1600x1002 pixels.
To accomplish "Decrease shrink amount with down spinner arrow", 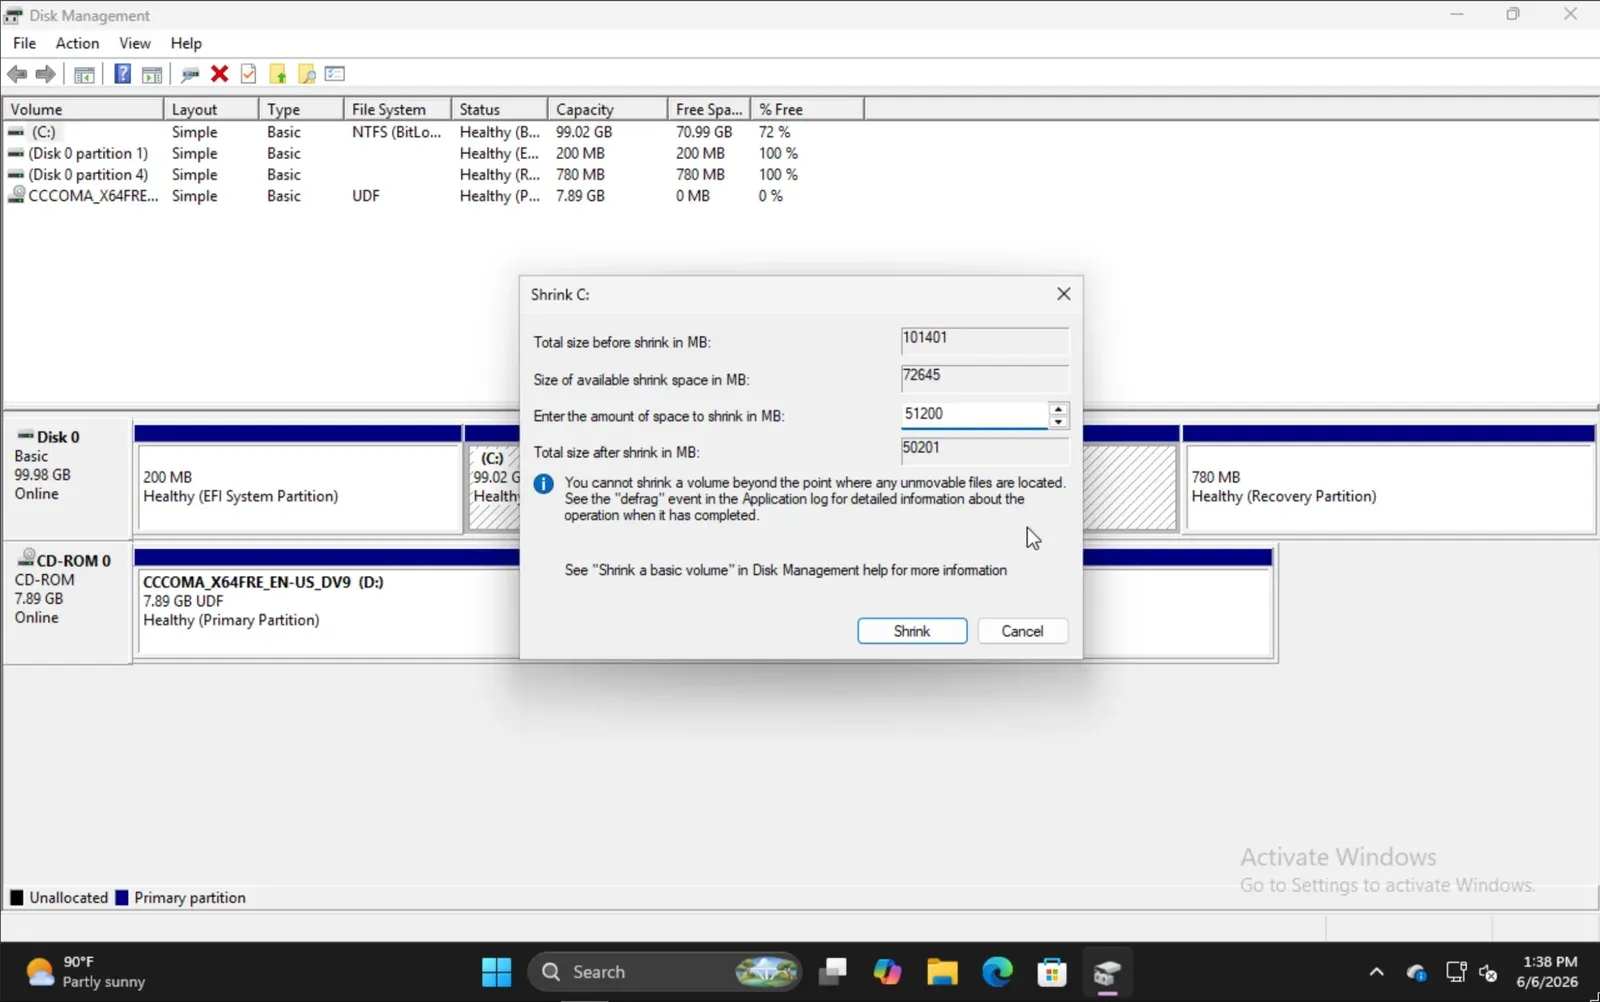I will coord(1058,422).
